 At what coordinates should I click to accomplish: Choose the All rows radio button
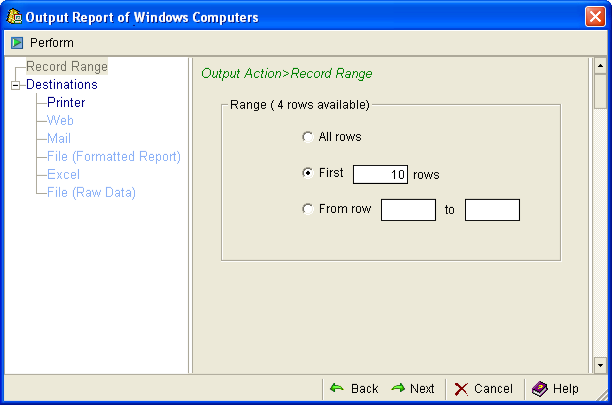pos(308,137)
